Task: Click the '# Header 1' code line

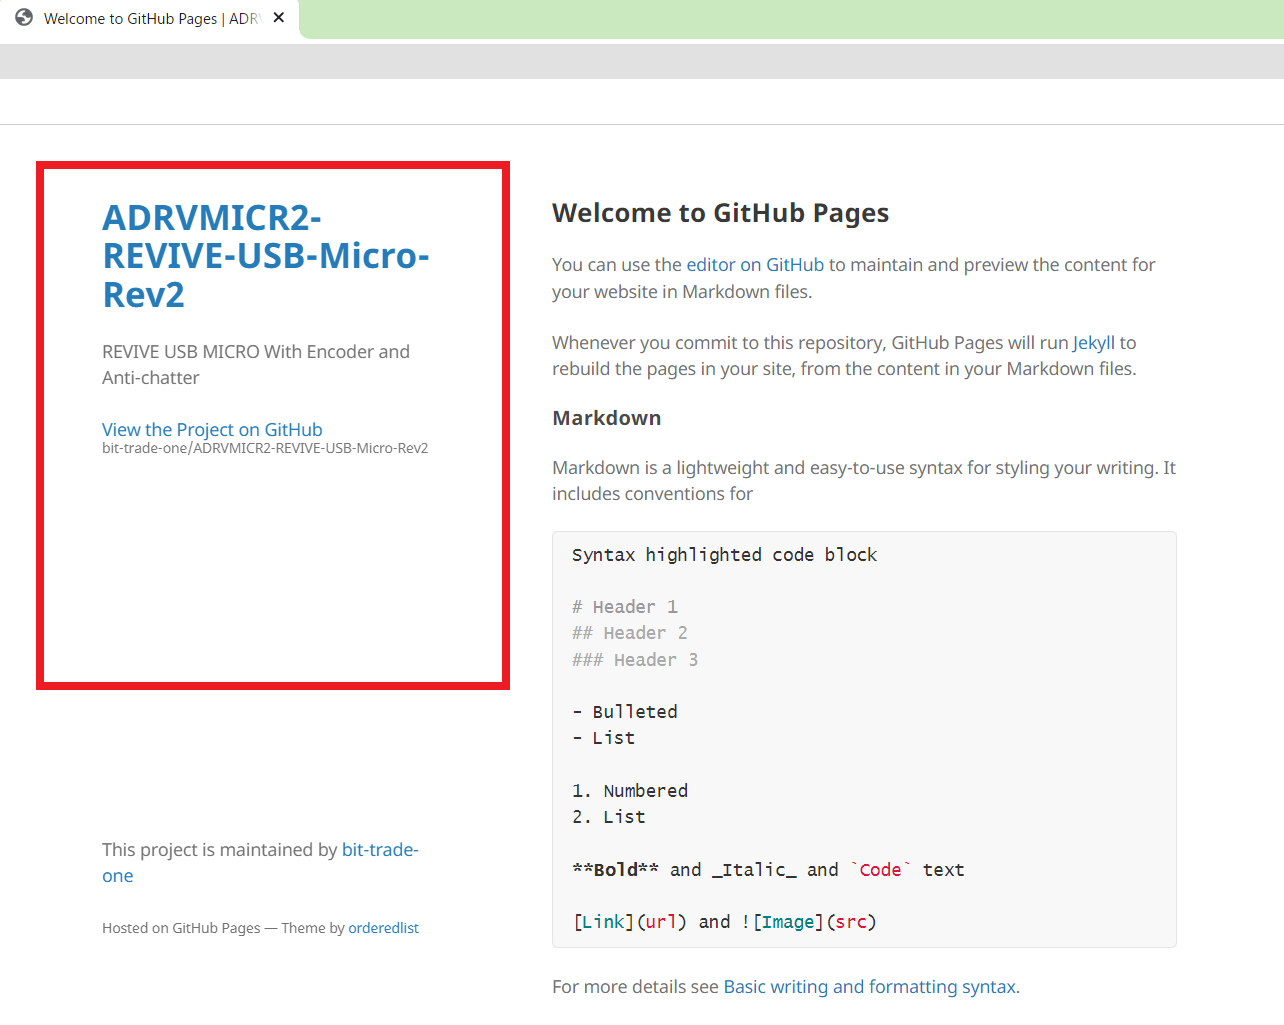Action: [x=625, y=607]
